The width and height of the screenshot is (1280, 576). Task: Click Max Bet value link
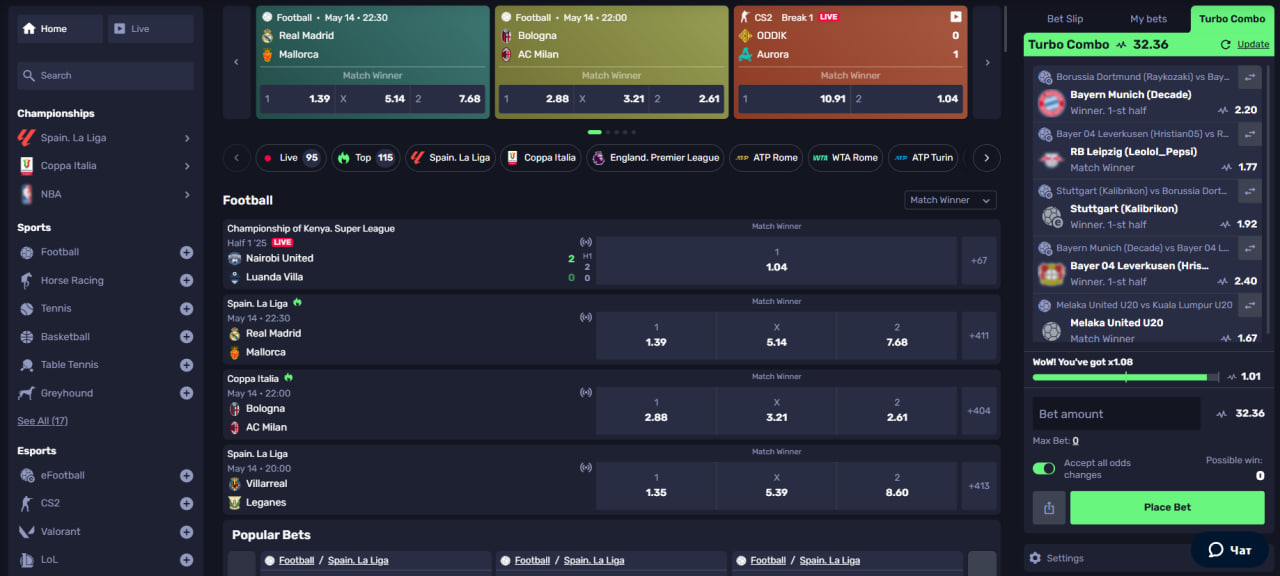coord(1075,441)
